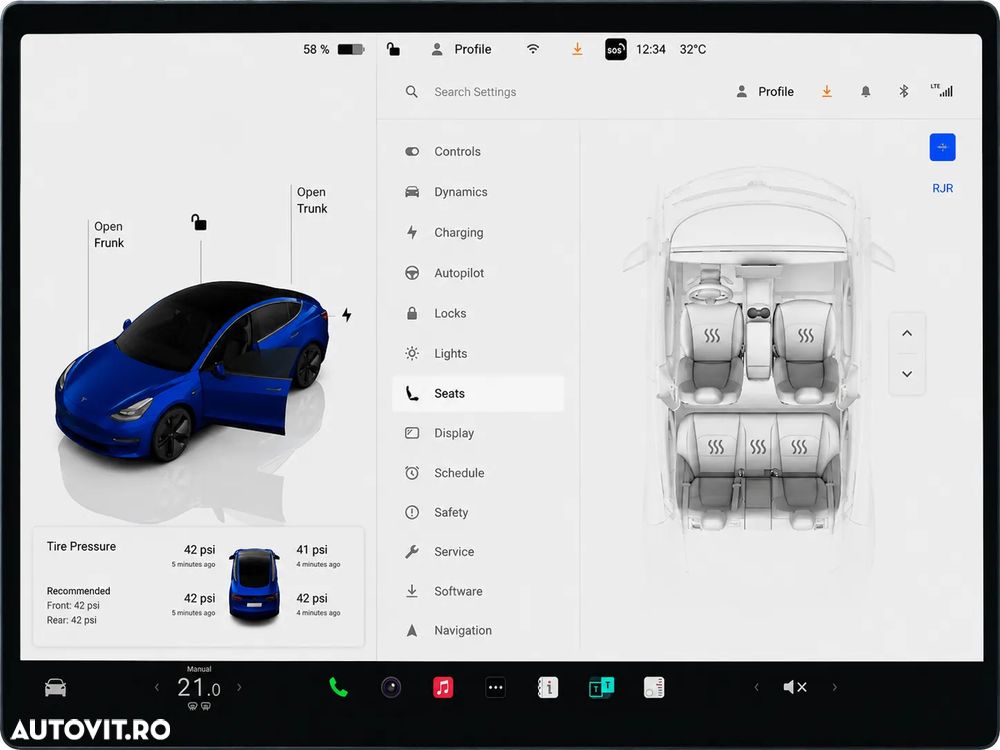Toggle rear left seat heater
This screenshot has width=1000, height=750.
click(716, 447)
